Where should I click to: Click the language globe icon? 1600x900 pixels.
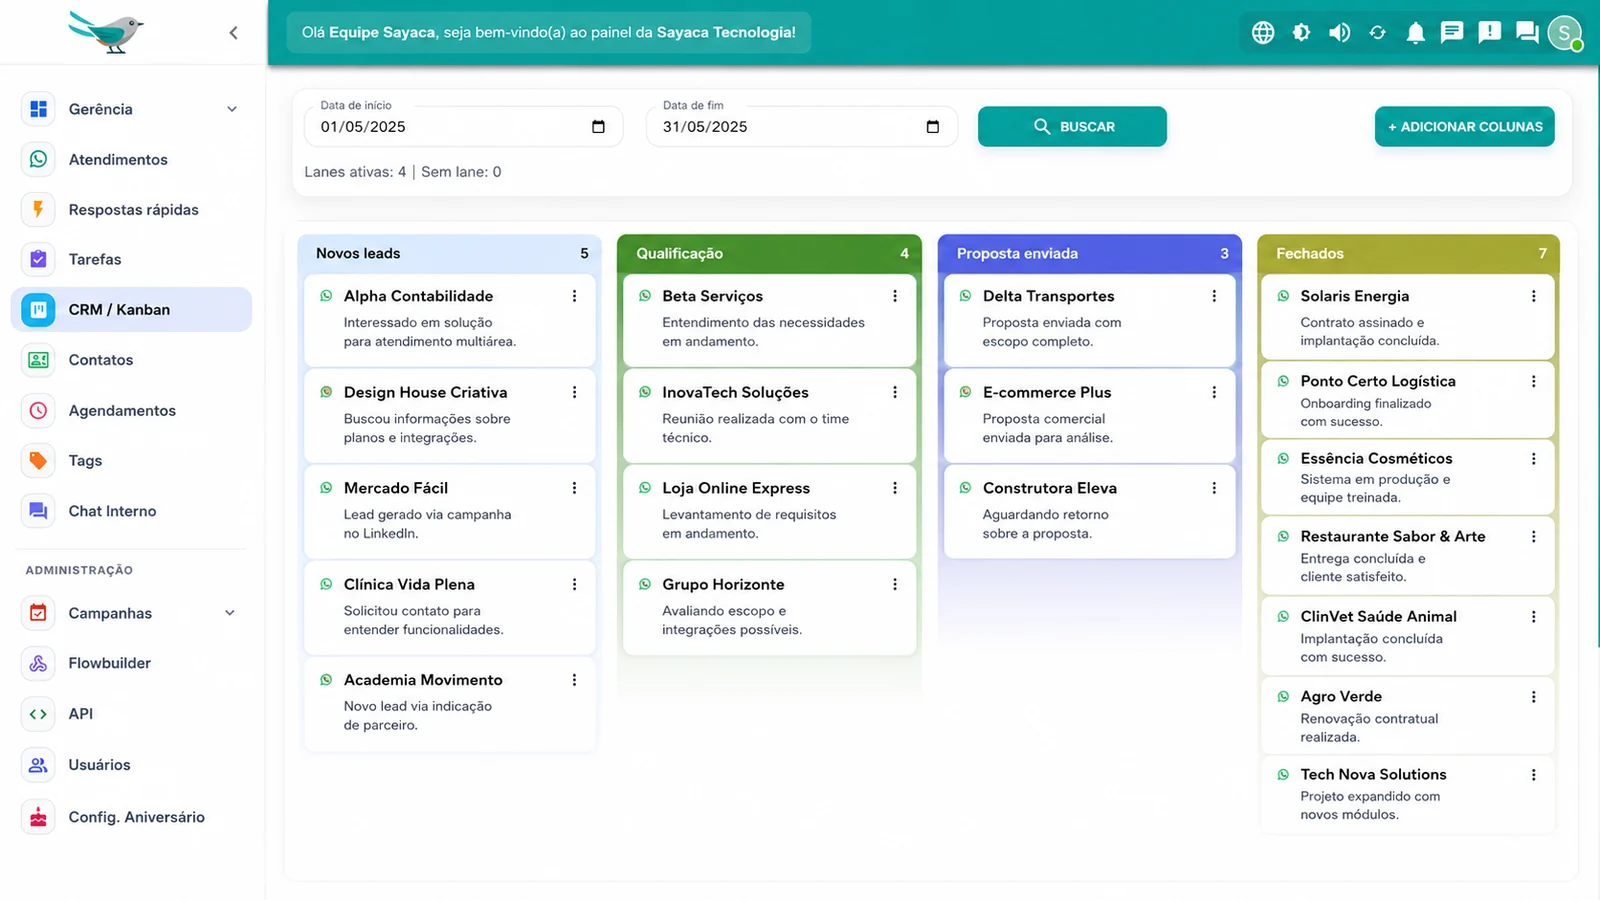coord(1263,32)
